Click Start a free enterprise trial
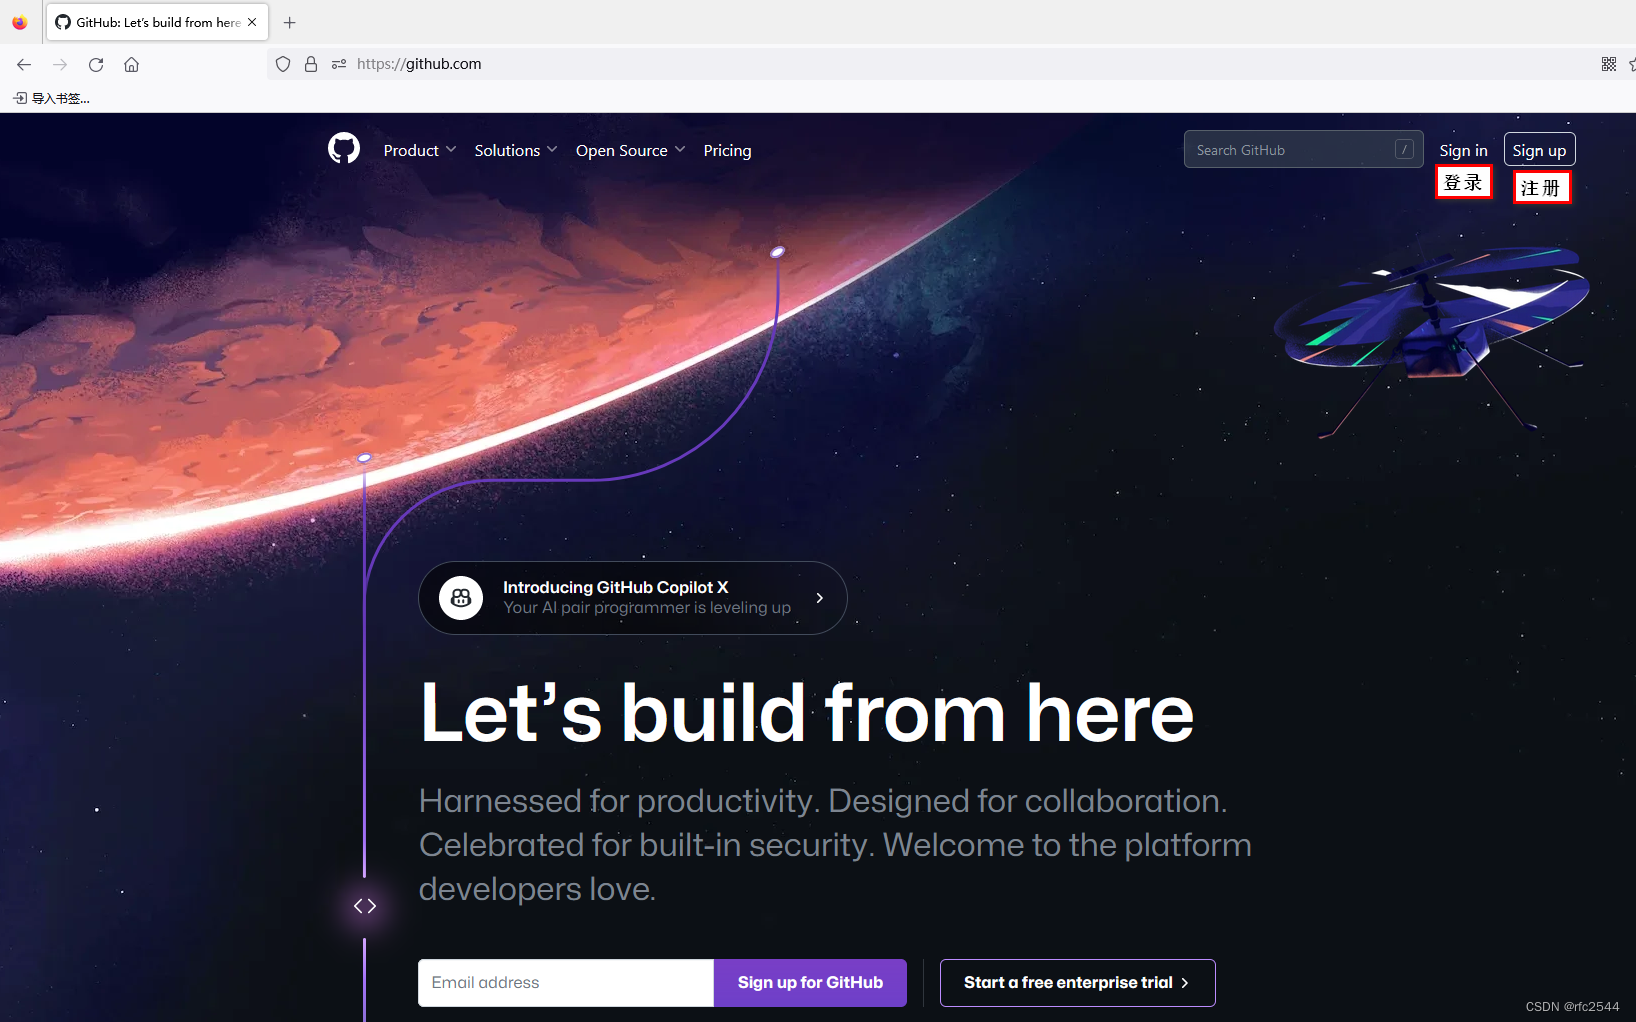Image resolution: width=1636 pixels, height=1022 pixels. (1077, 983)
